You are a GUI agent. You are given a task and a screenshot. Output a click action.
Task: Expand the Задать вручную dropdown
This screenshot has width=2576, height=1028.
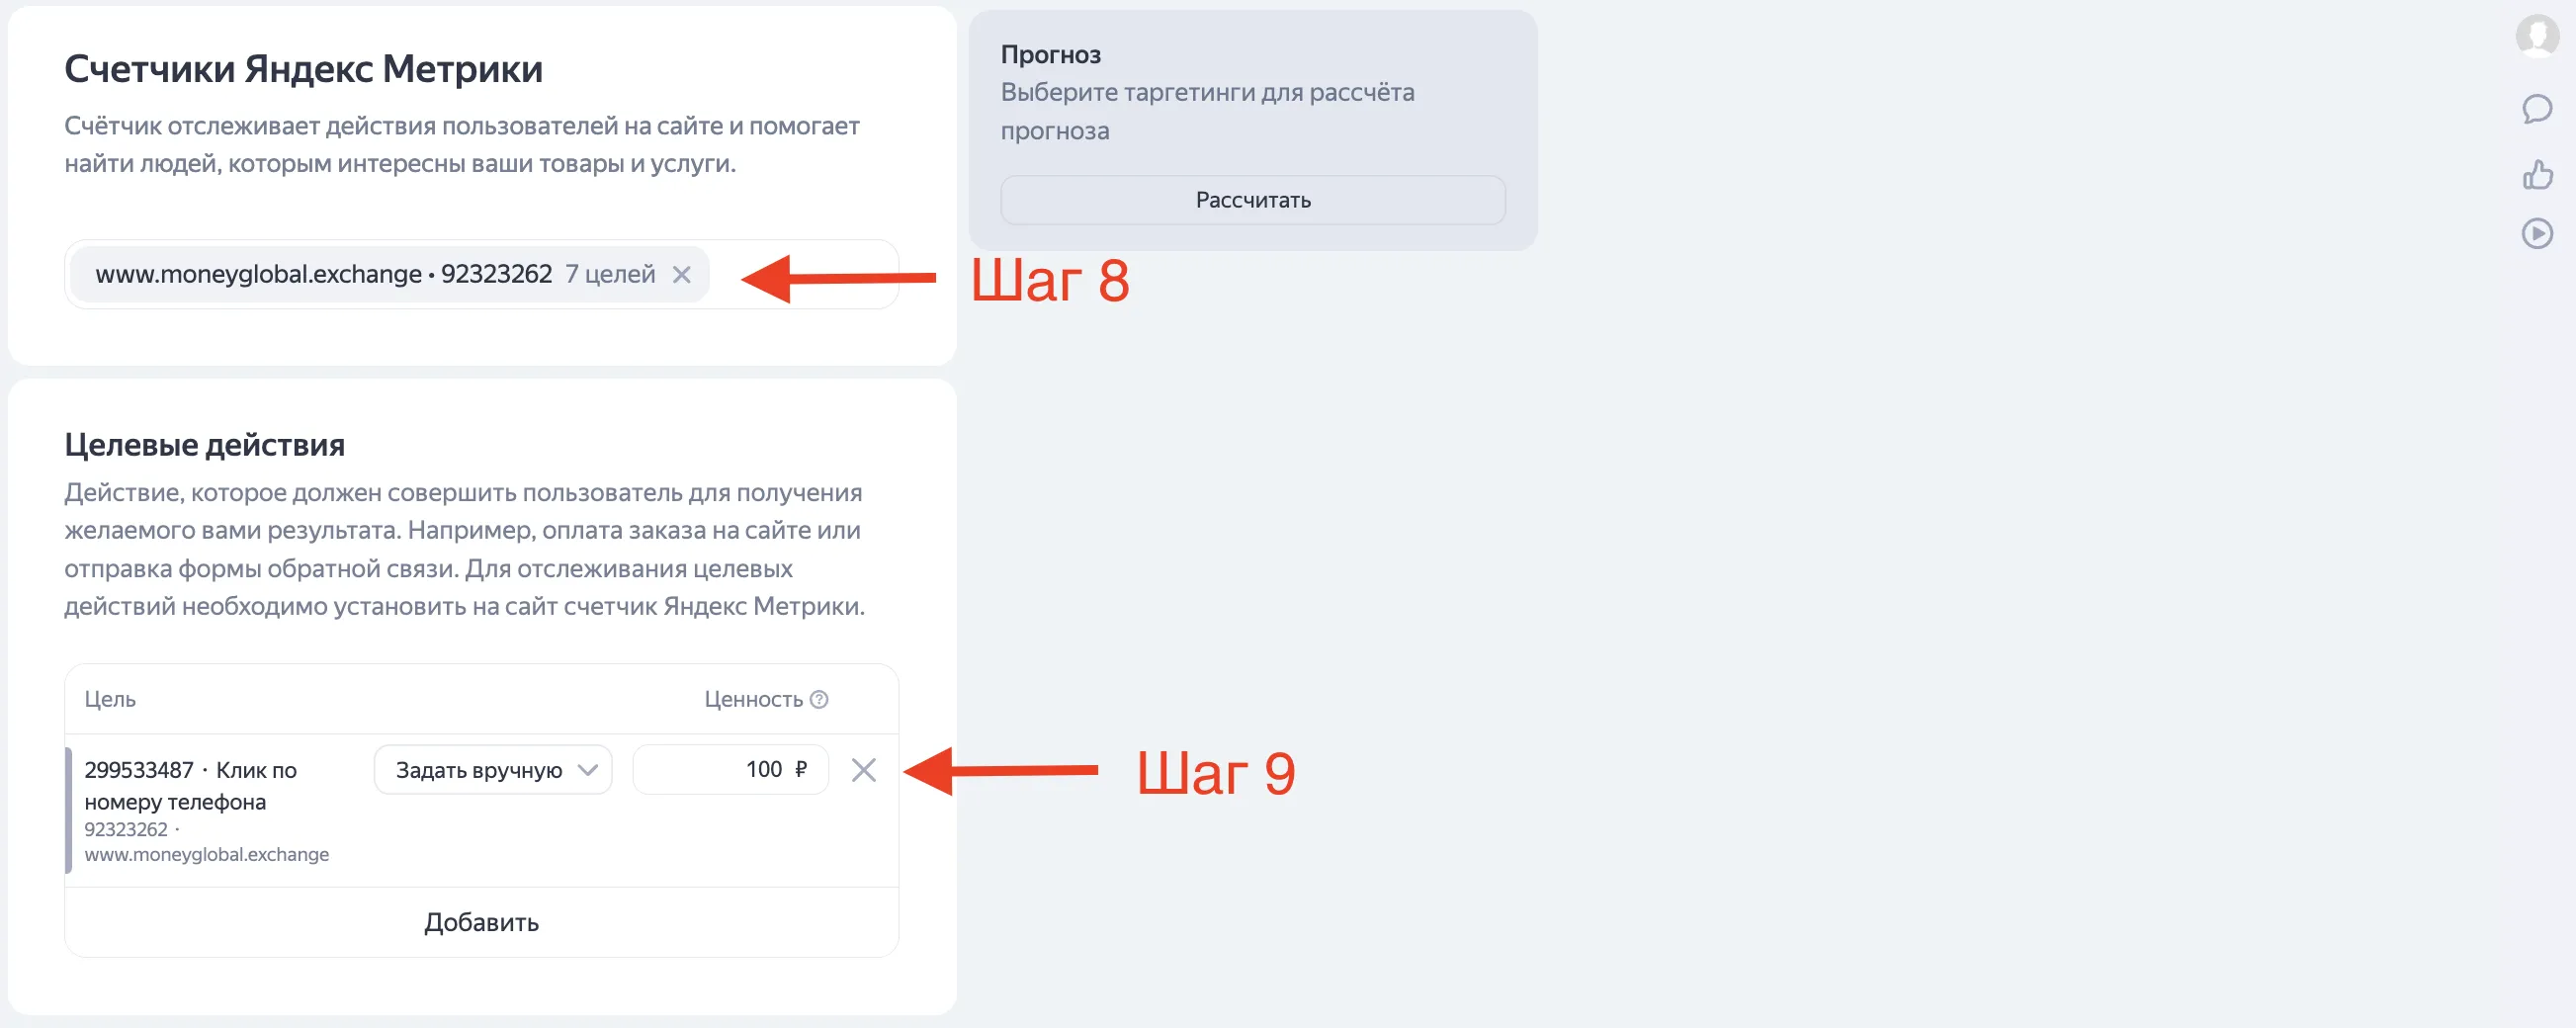click(x=492, y=770)
